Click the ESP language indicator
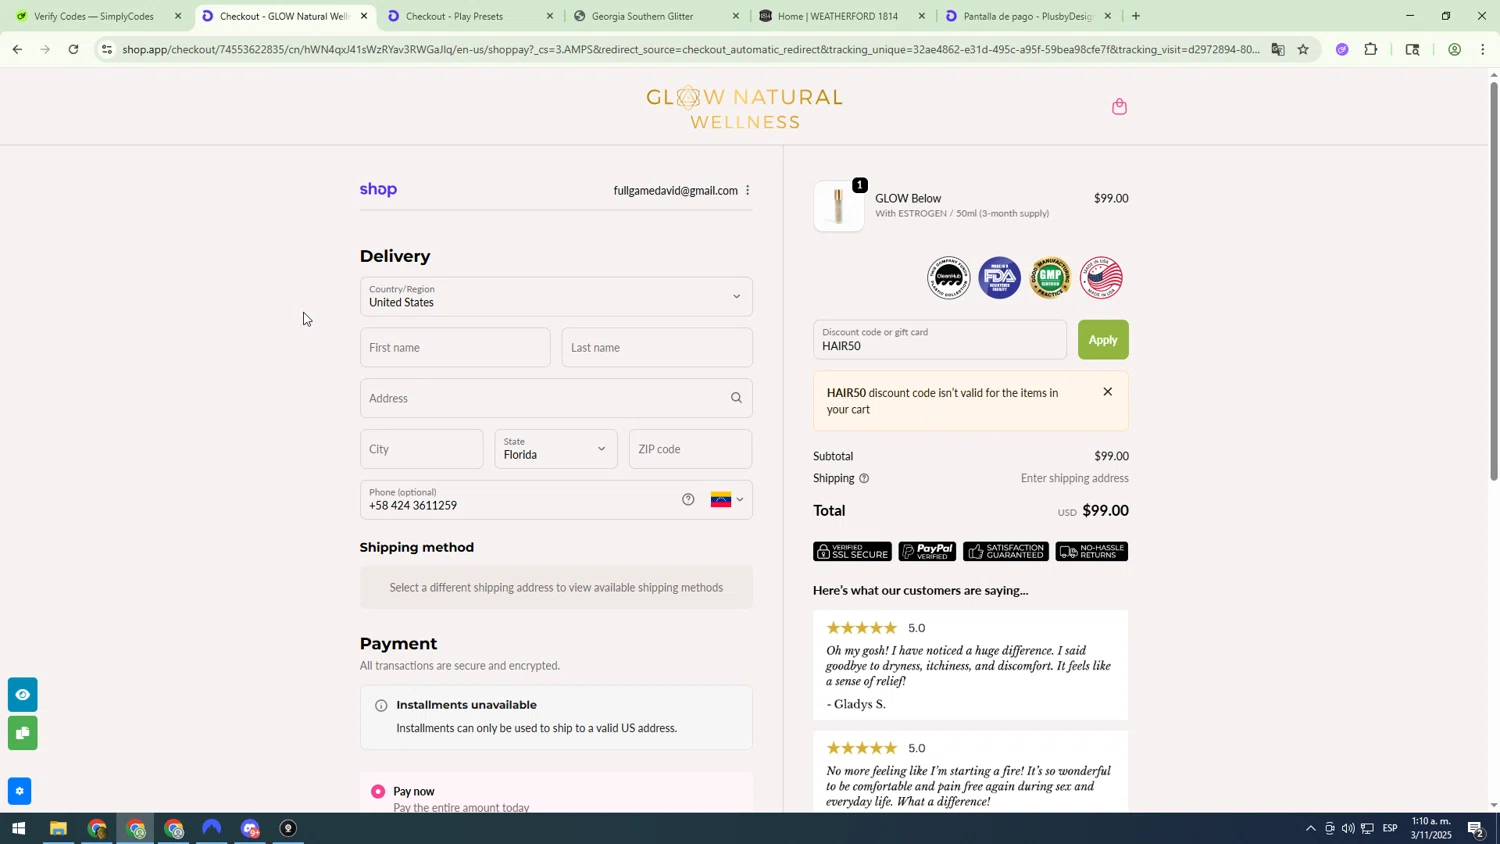Image resolution: width=1500 pixels, height=844 pixels. pos(1390,829)
